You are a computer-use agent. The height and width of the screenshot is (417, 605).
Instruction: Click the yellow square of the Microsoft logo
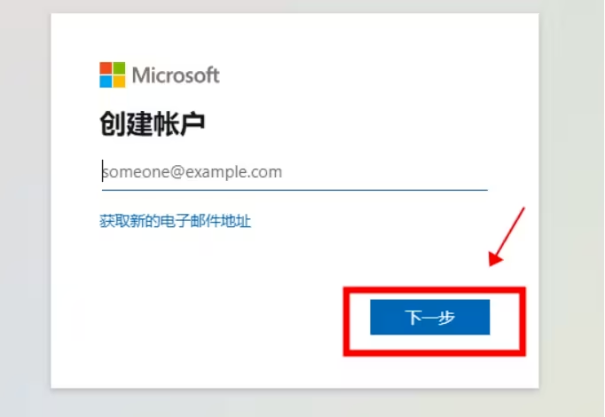pyautogui.click(x=119, y=82)
